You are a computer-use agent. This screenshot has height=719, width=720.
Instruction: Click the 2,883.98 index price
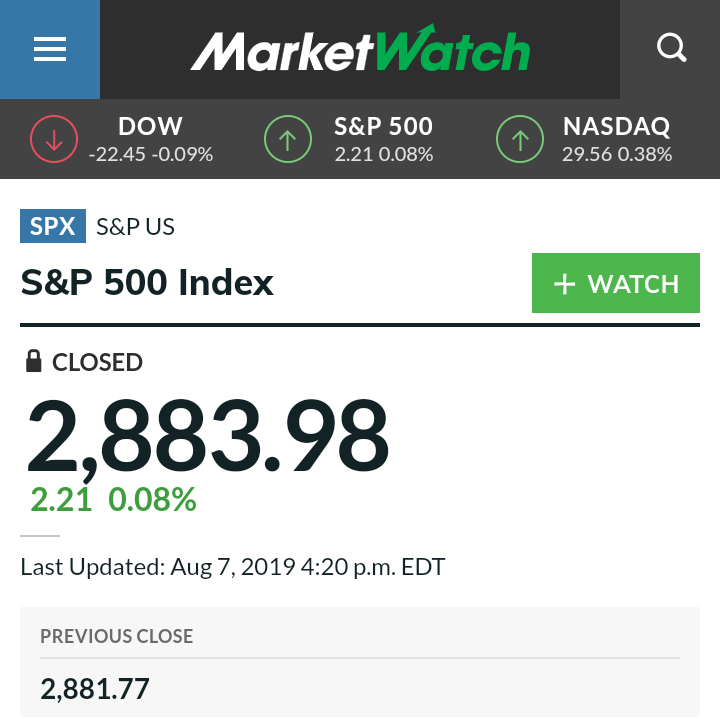click(x=207, y=436)
